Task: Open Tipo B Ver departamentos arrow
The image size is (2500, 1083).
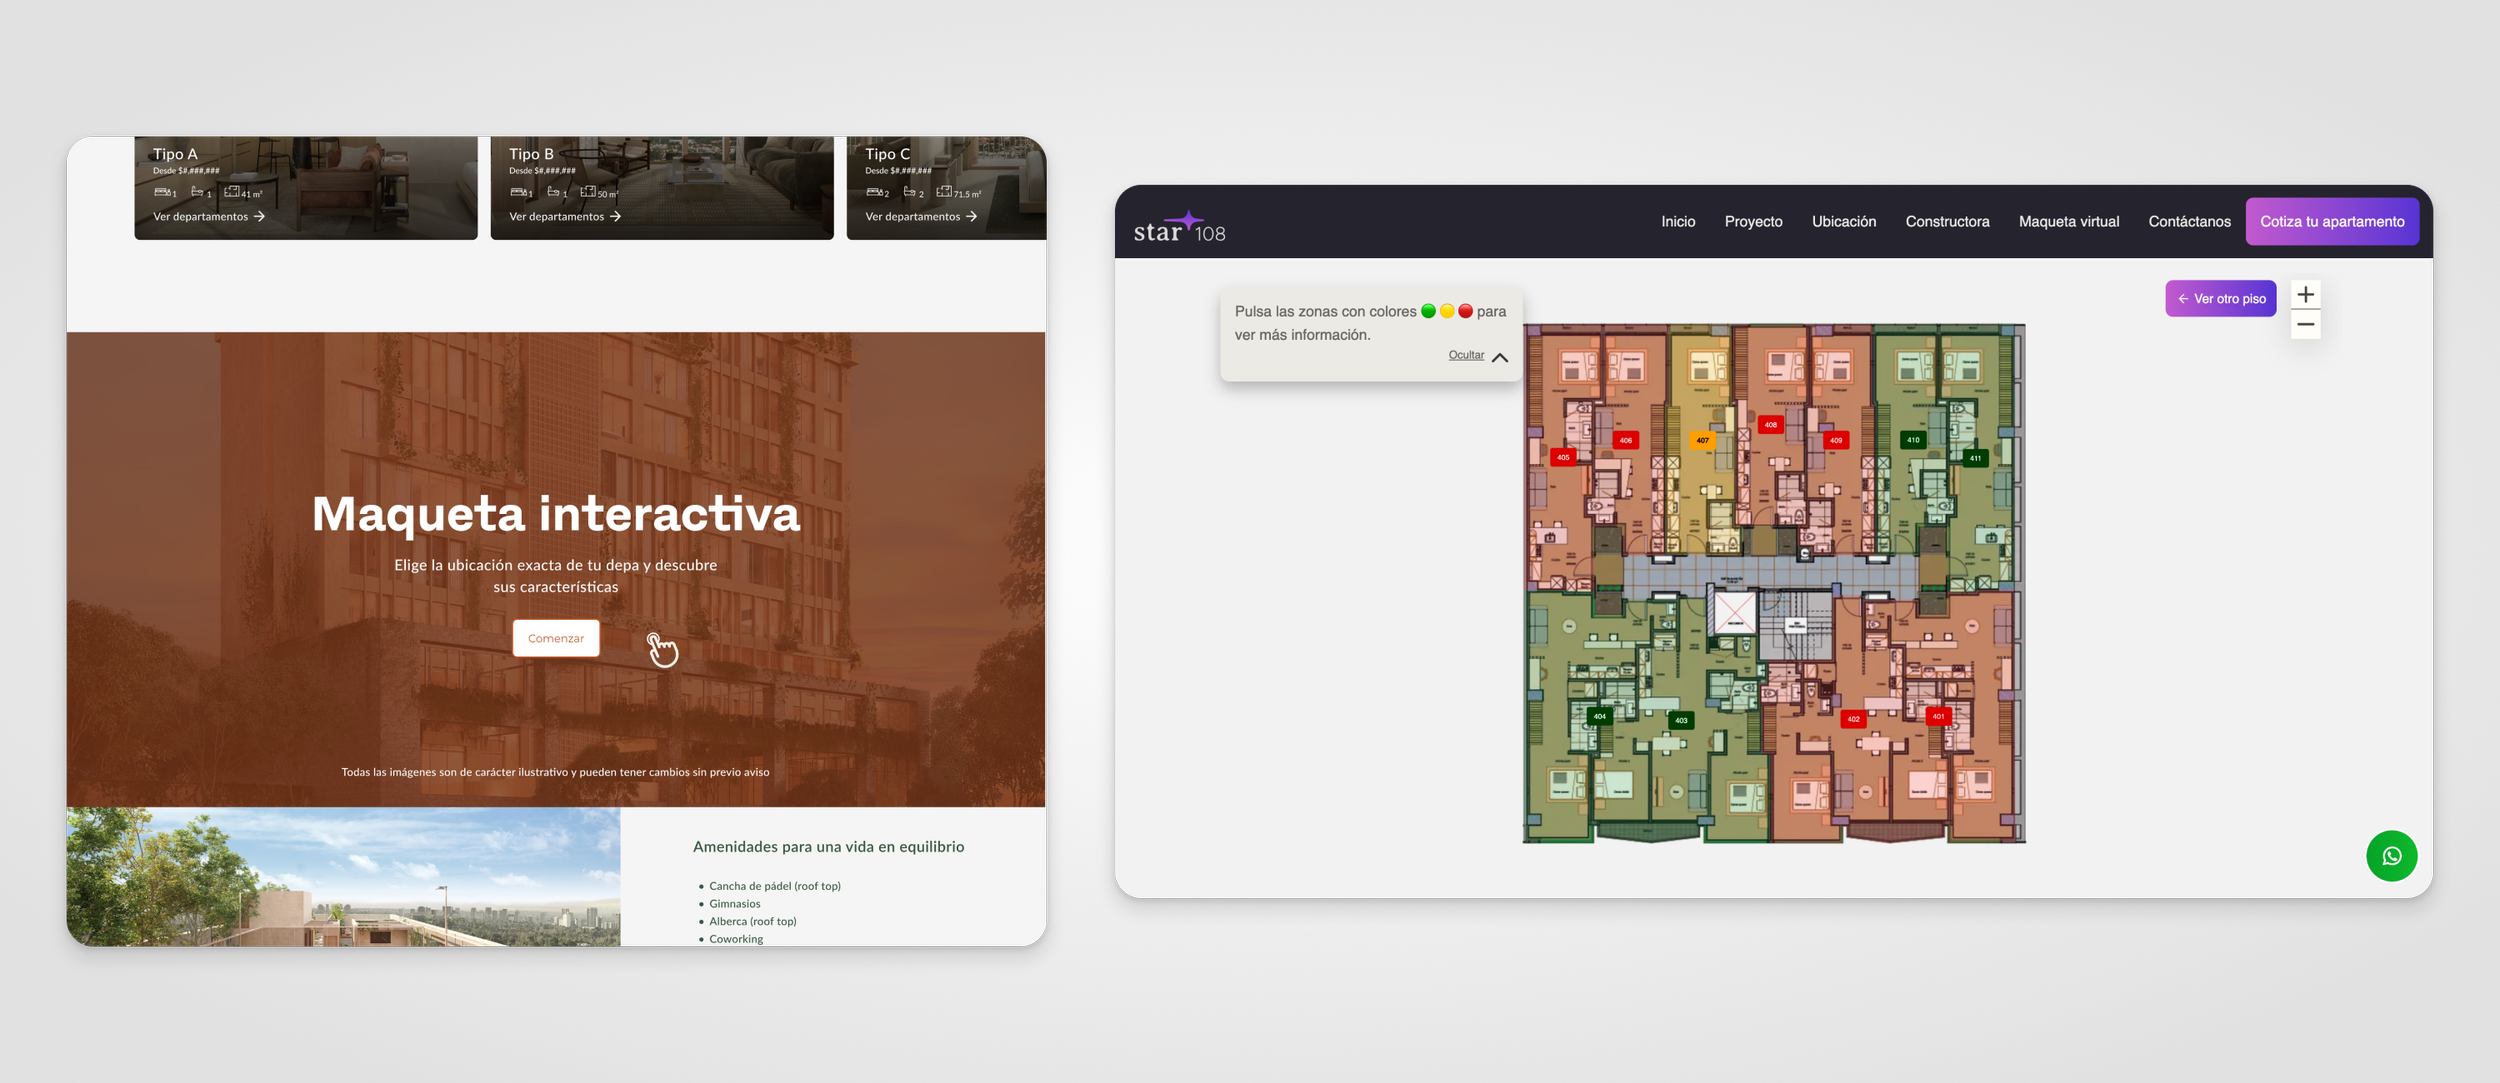Action: 615,217
